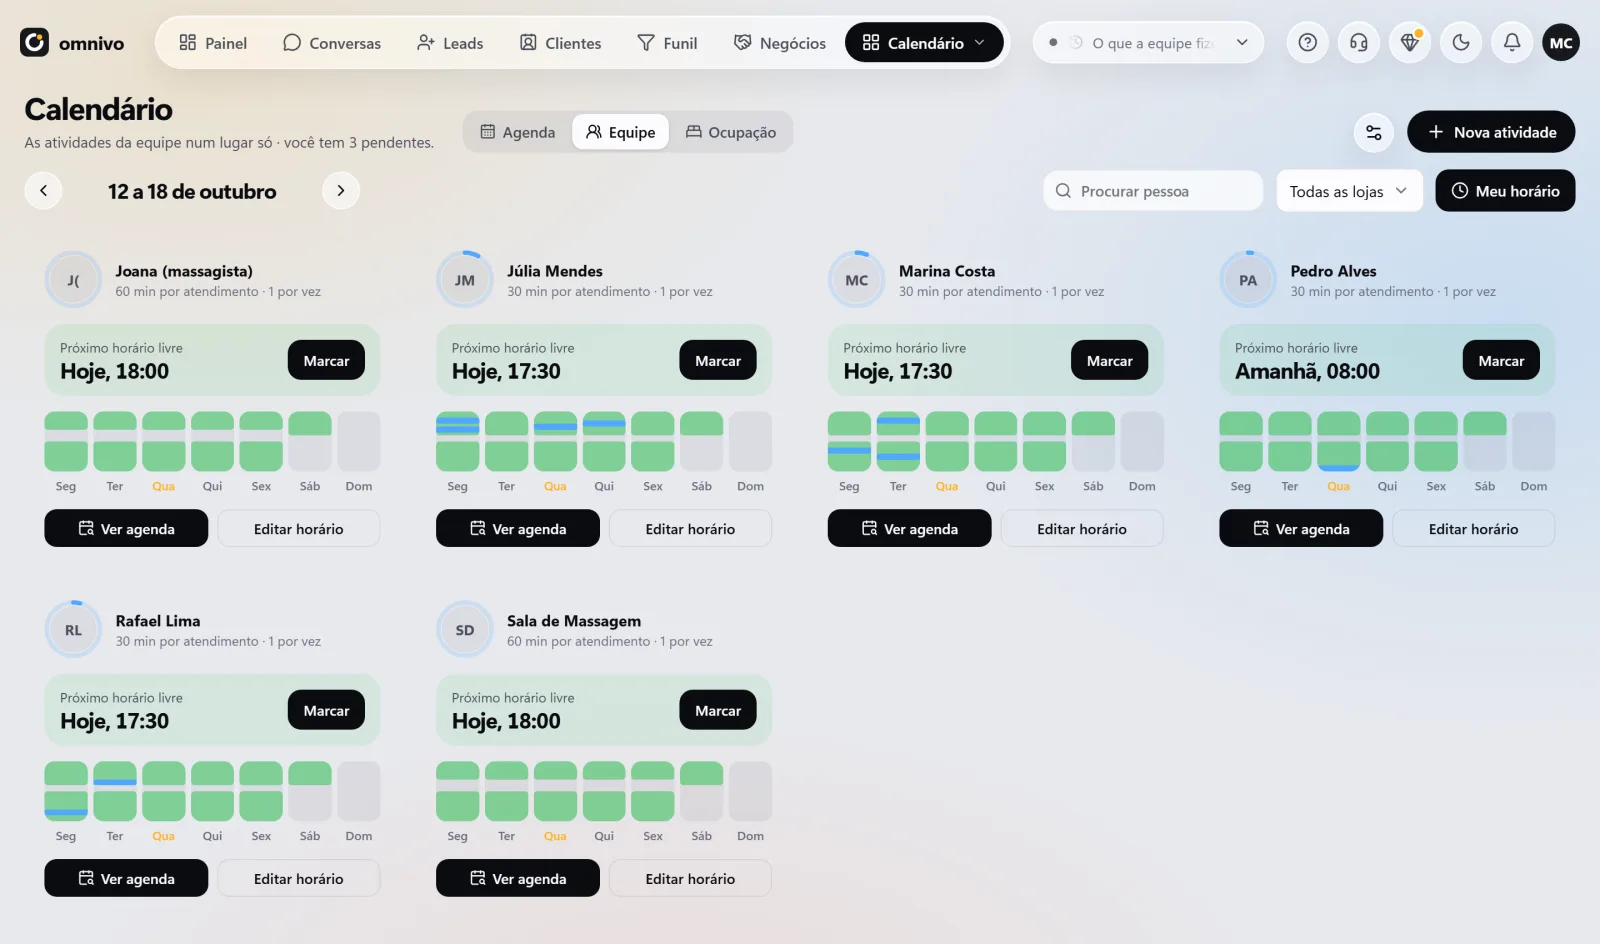Open Painel in the navigation
Viewport: 1600px width, 944px height.
[213, 43]
